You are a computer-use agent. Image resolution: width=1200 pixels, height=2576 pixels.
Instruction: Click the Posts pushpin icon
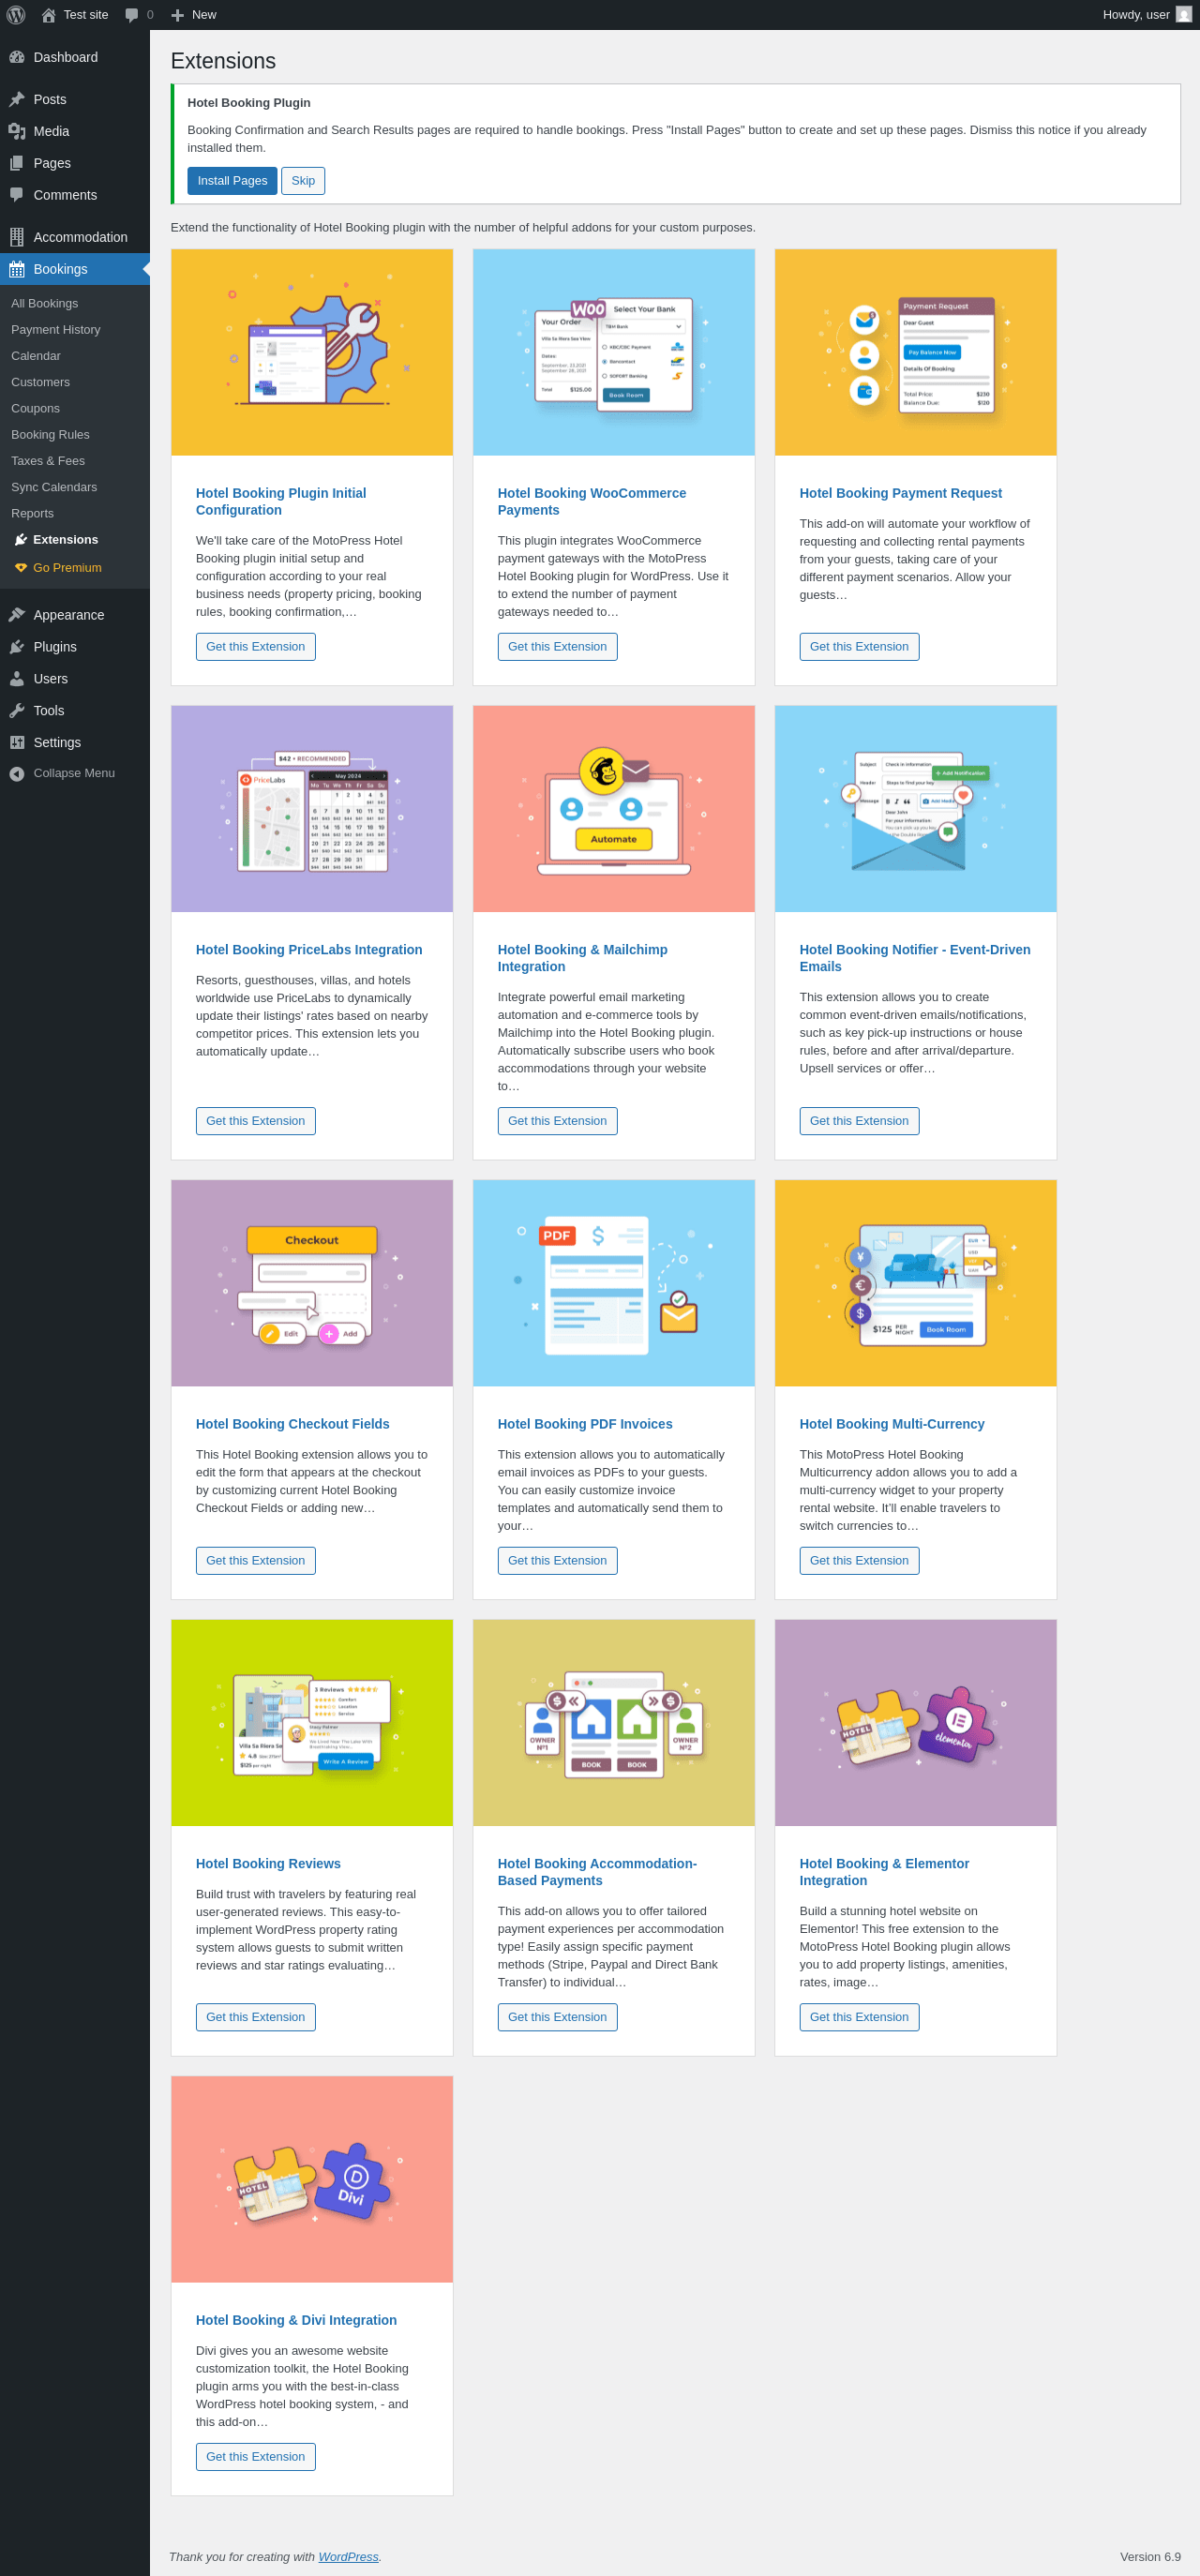17,100
